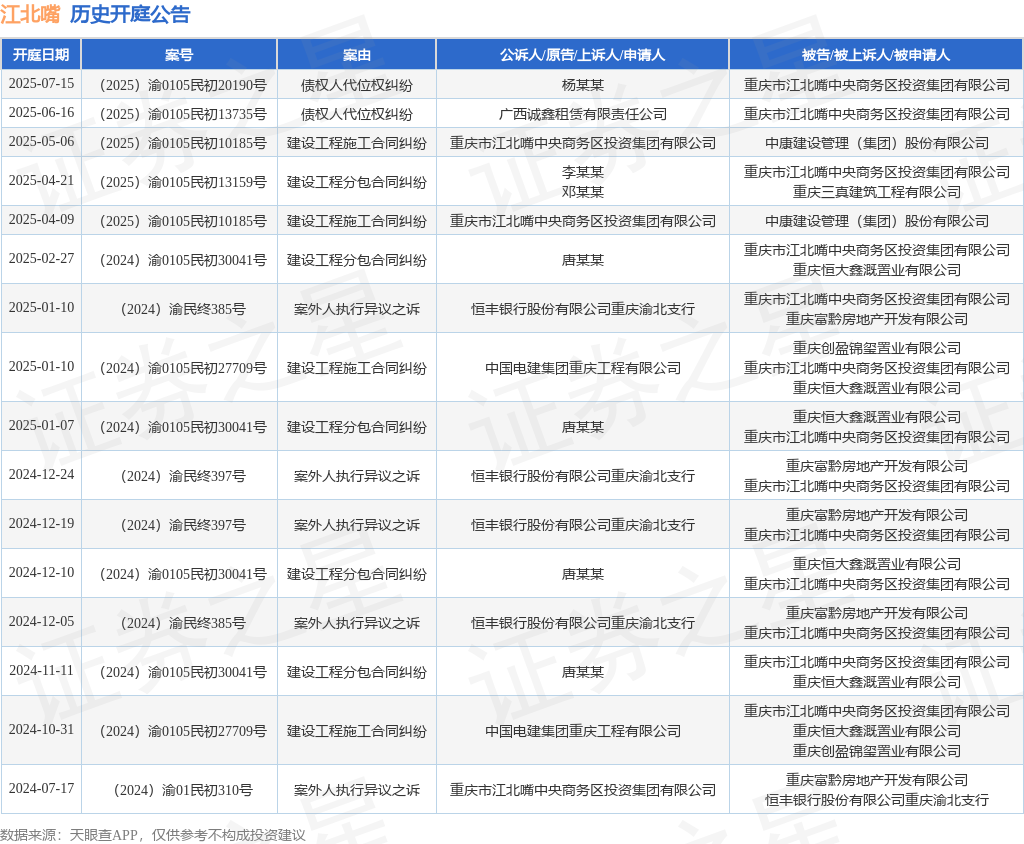This screenshot has height=844, width=1024.
Task: Click the 江北嘴 title text
Action: (x=30, y=14)
